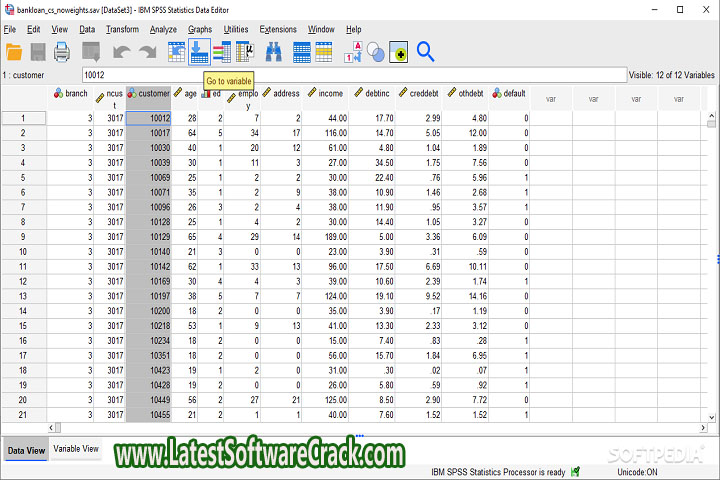Select the debtinc column header

372,98
